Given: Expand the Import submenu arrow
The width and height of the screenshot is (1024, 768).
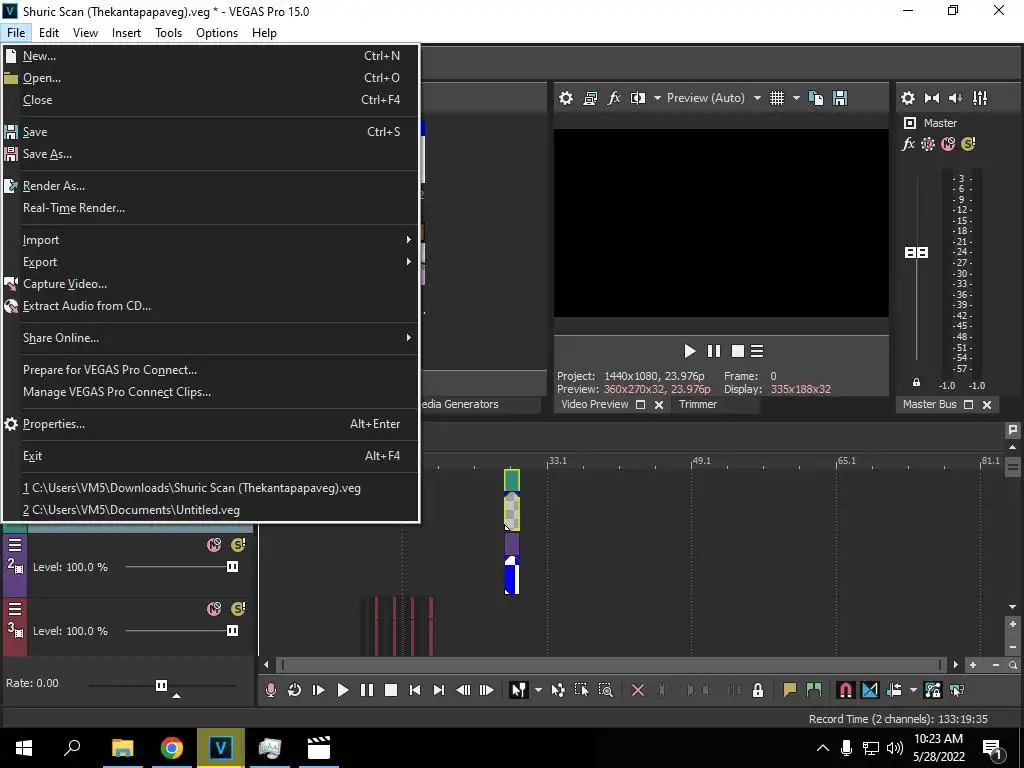Looking at the screenshot, I should click(409, 240).
